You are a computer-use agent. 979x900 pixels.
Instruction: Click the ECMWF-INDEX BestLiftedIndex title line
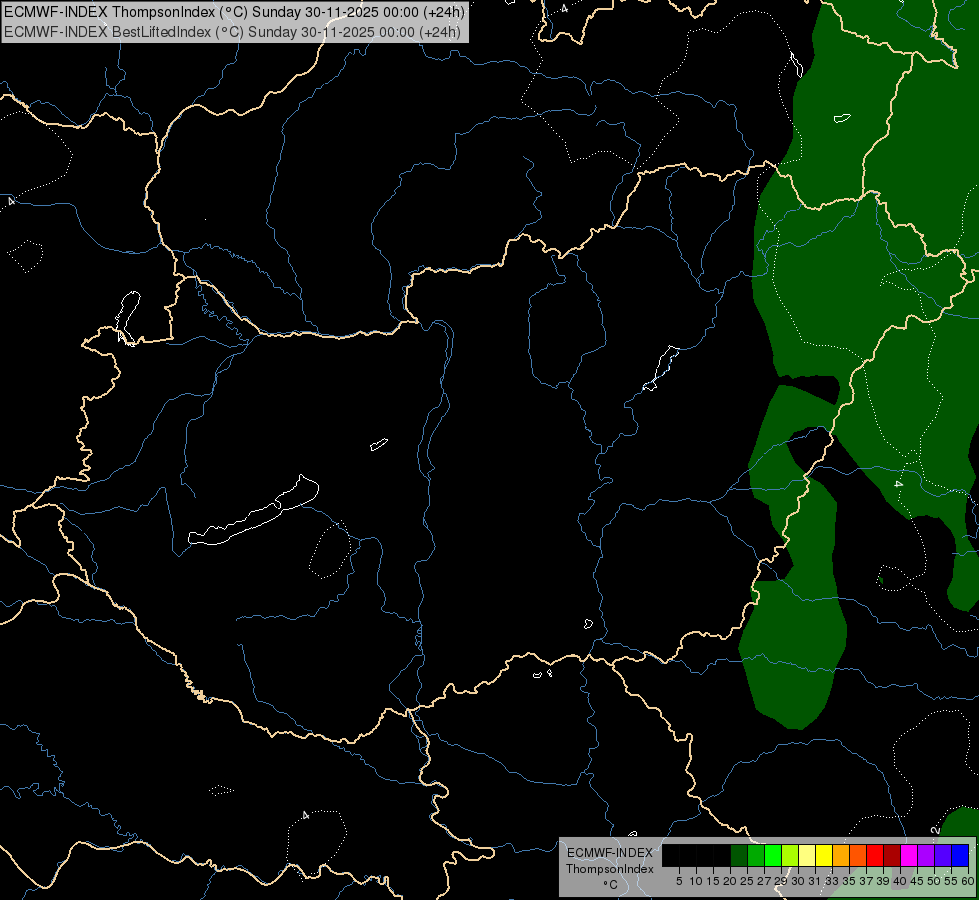tap(232, 32)
